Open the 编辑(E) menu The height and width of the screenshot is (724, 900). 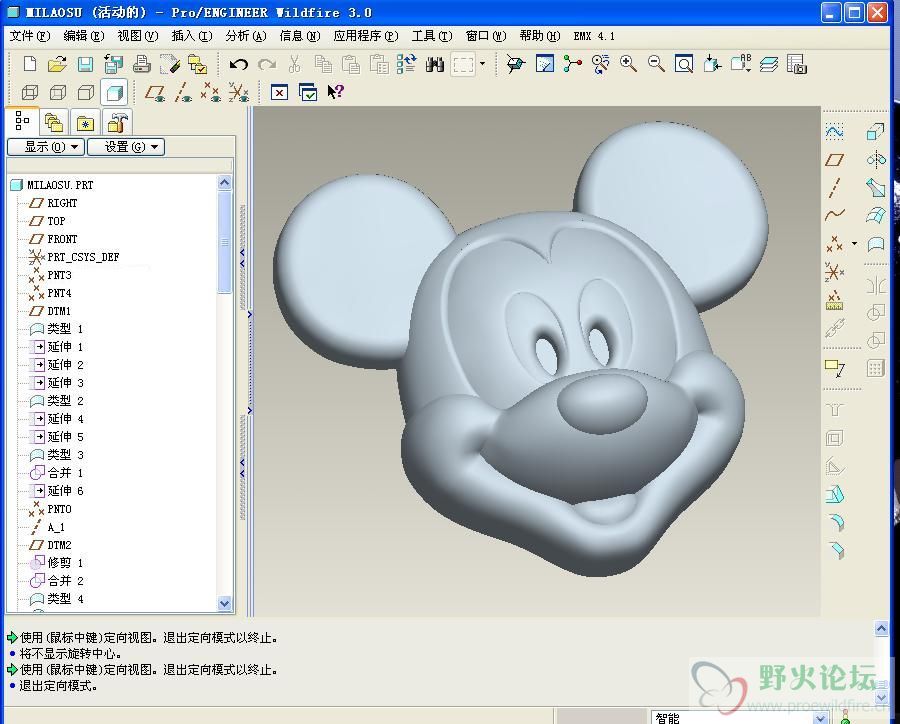pos(84,36)
